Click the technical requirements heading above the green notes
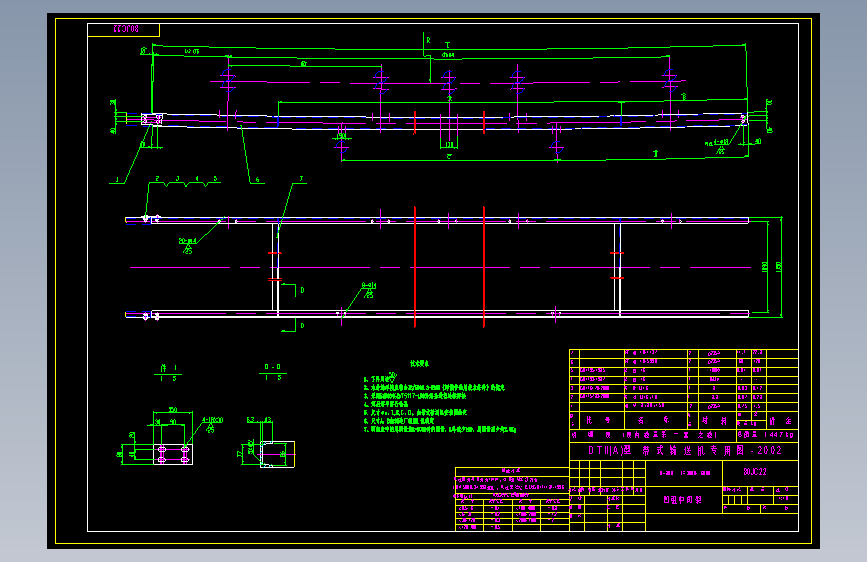This screenshot has width=867, height=562. click(x=419, y=363)
